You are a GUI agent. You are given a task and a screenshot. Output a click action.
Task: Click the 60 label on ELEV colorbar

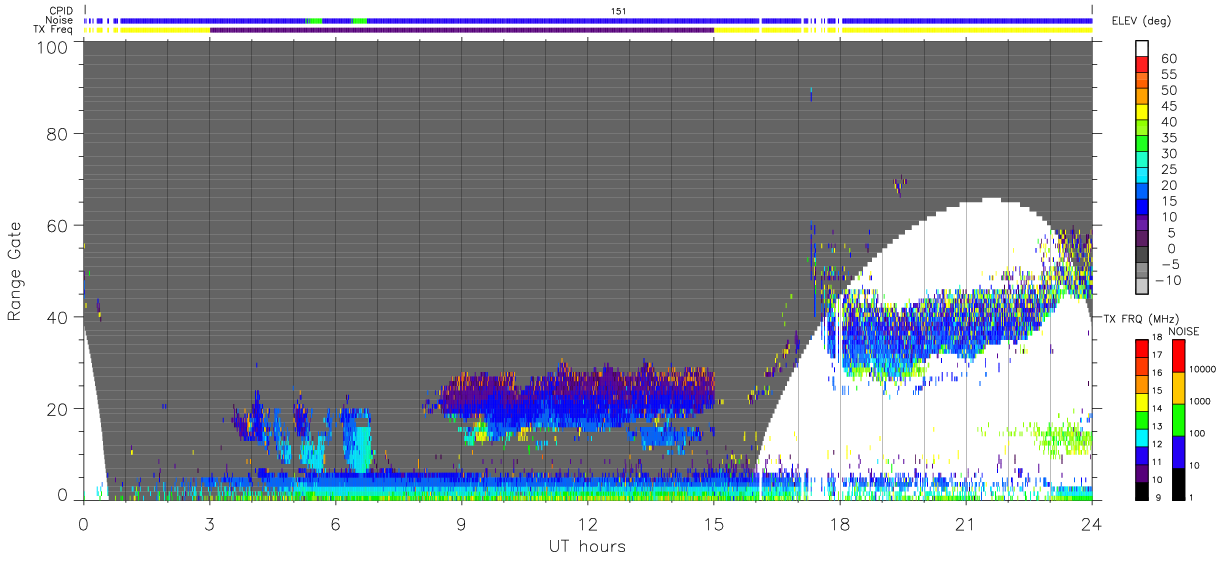(1168, 58)
